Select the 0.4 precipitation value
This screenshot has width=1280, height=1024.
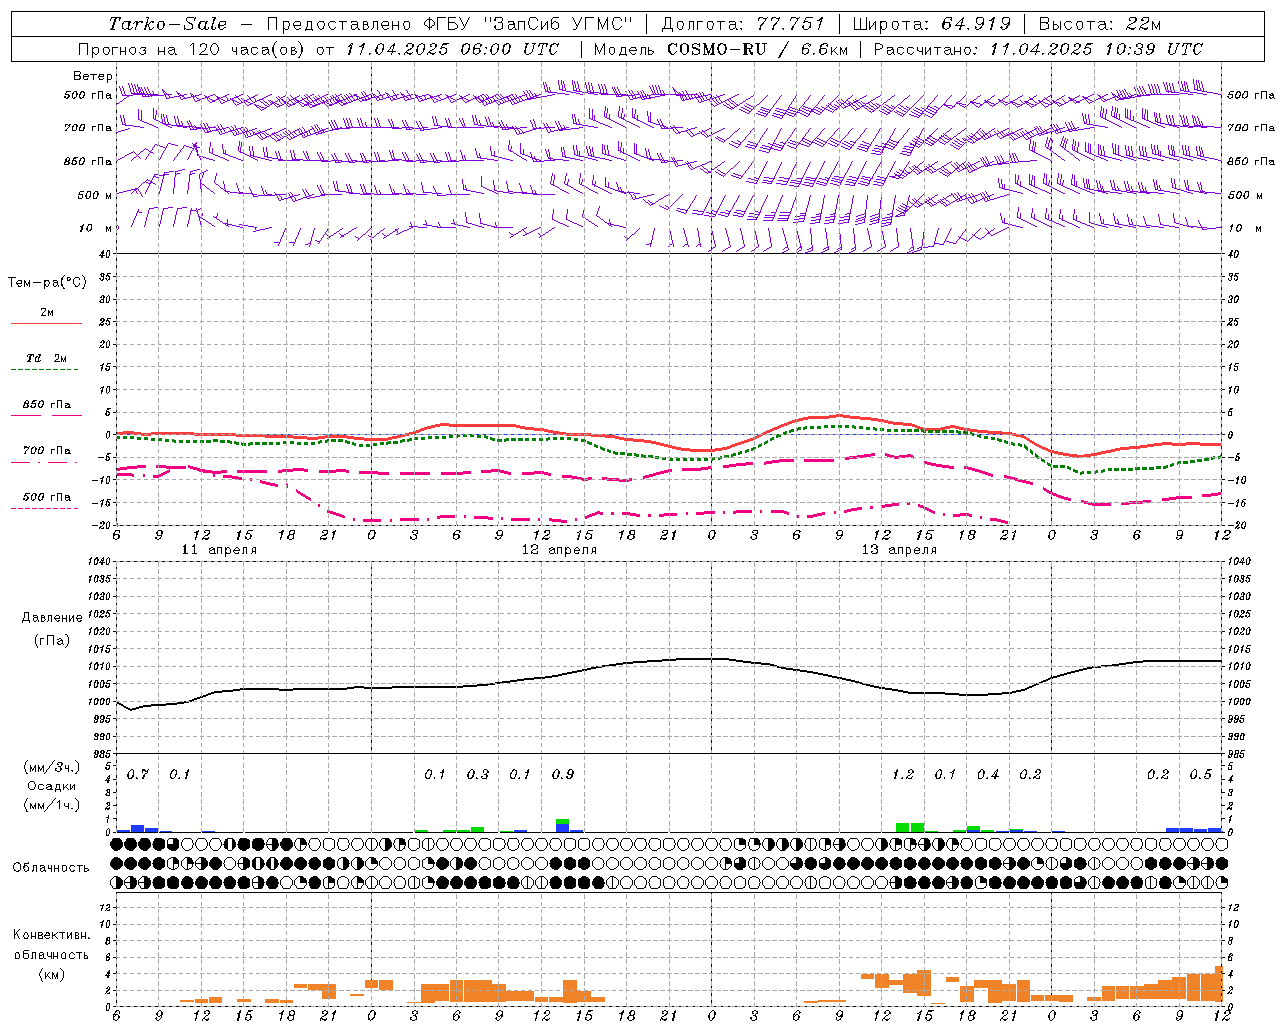(x=988, y=775)
